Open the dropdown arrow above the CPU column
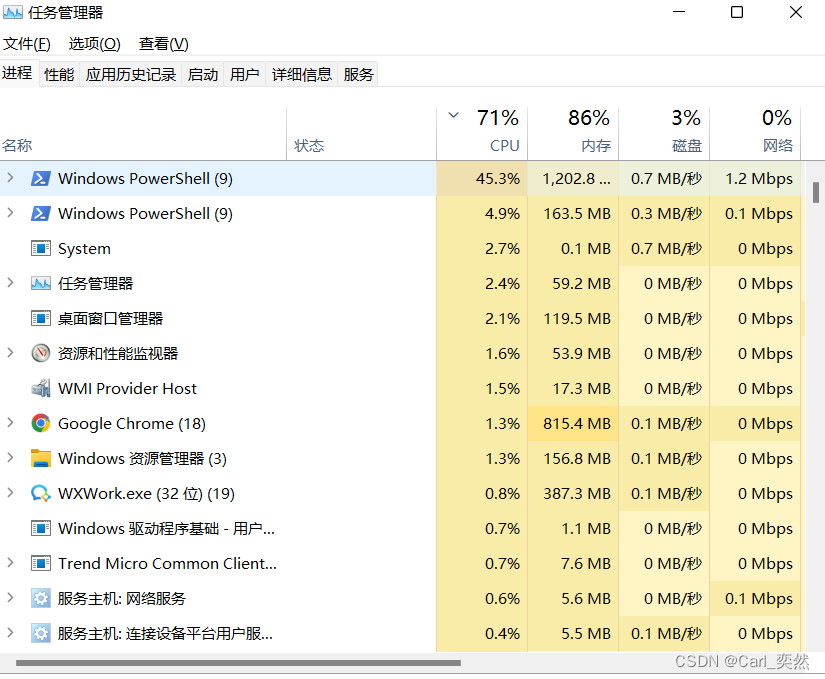This screenshot has height=679, width=825. [453, 114]
